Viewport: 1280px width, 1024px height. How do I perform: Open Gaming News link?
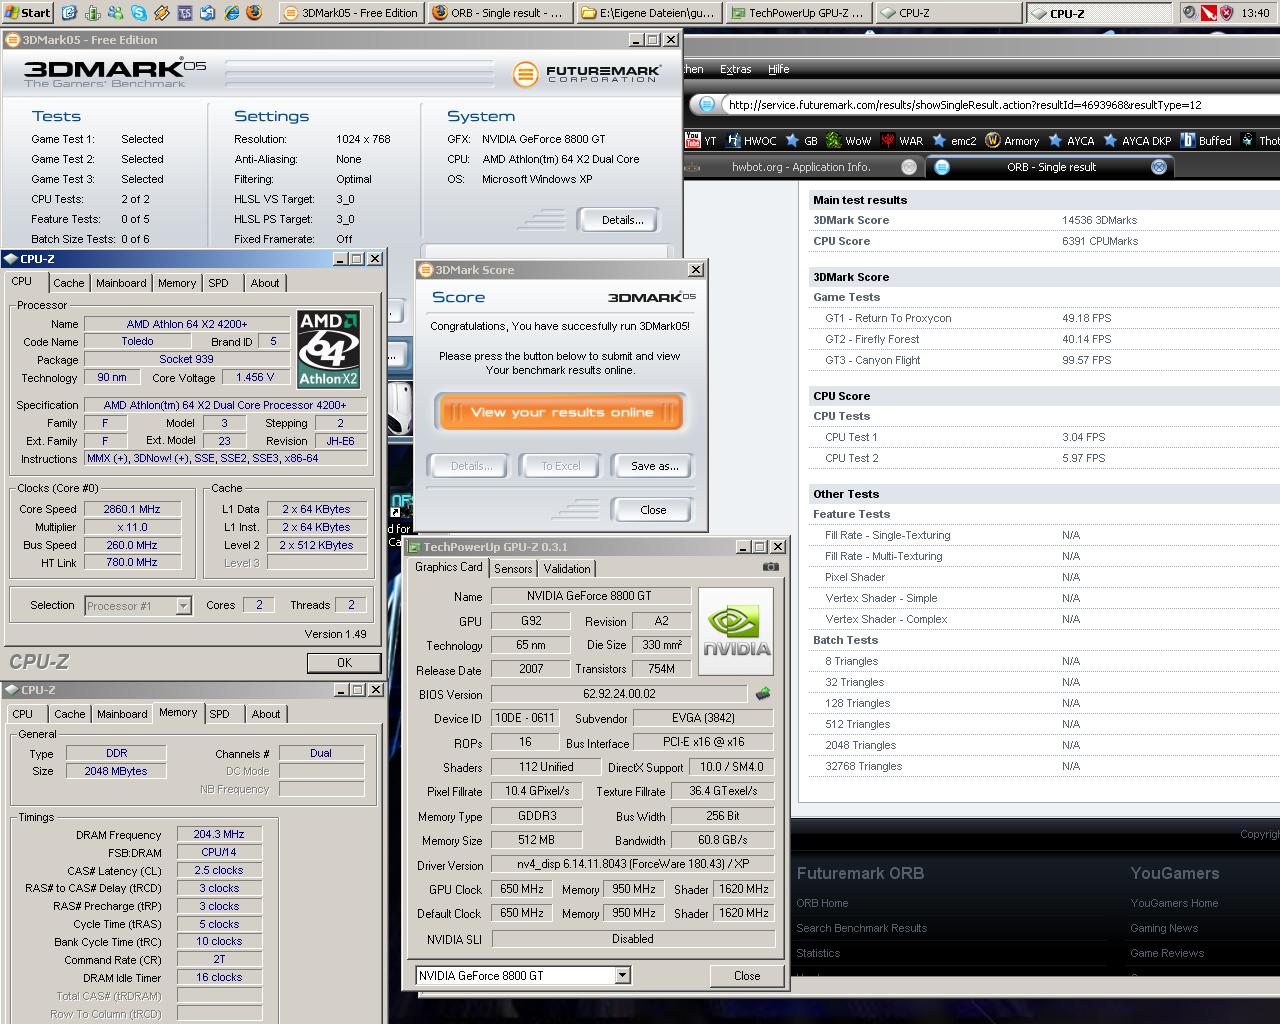point(1164,928)
